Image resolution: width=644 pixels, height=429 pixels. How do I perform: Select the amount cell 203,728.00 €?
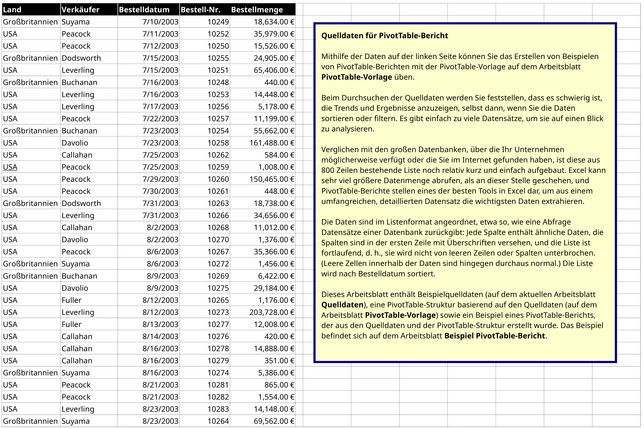(262, 312)
